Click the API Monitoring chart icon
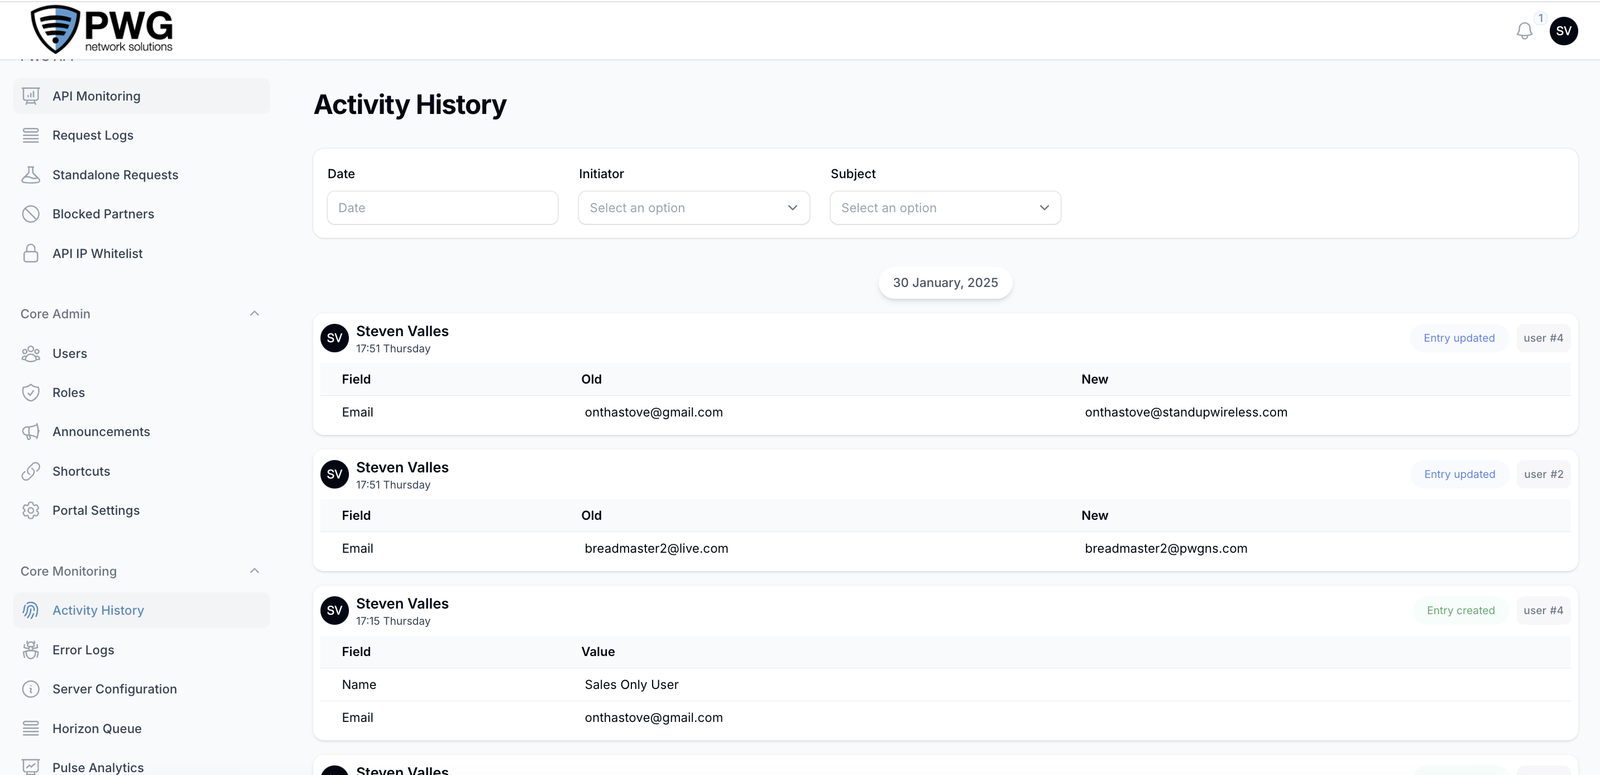Viewport: 1600px width, 775px height. point(31,96)
